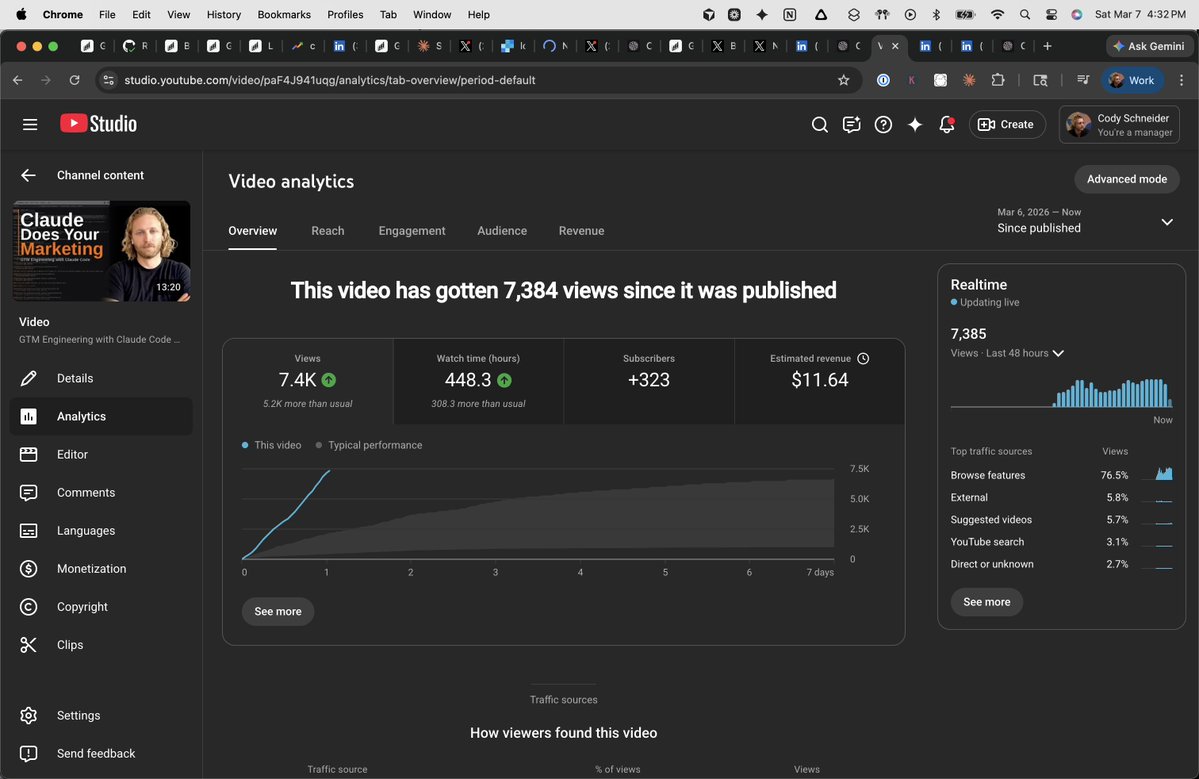Open a new tab with plus button
Viewport: 1199px width, 779px height.
pos(1048,46)
